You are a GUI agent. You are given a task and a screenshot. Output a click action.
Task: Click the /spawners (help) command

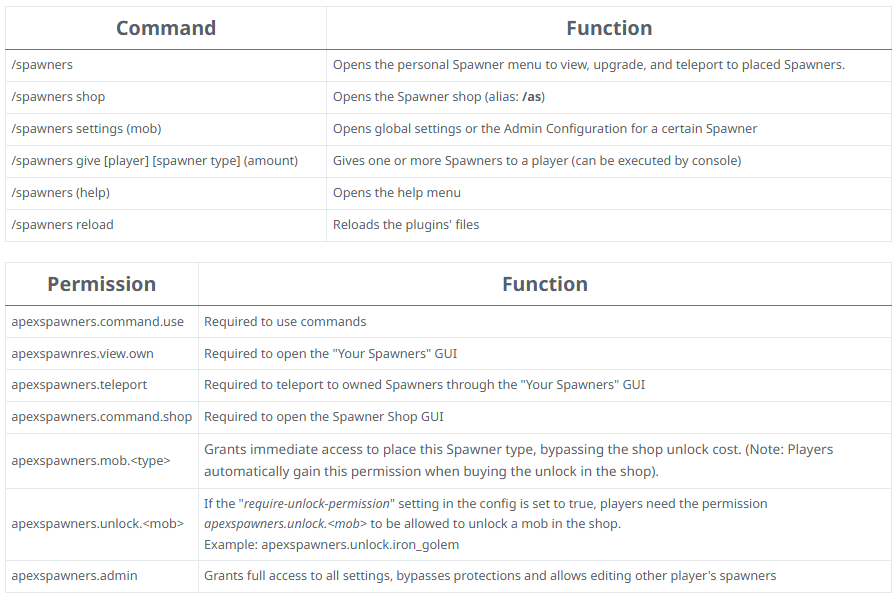coord(60,193)
